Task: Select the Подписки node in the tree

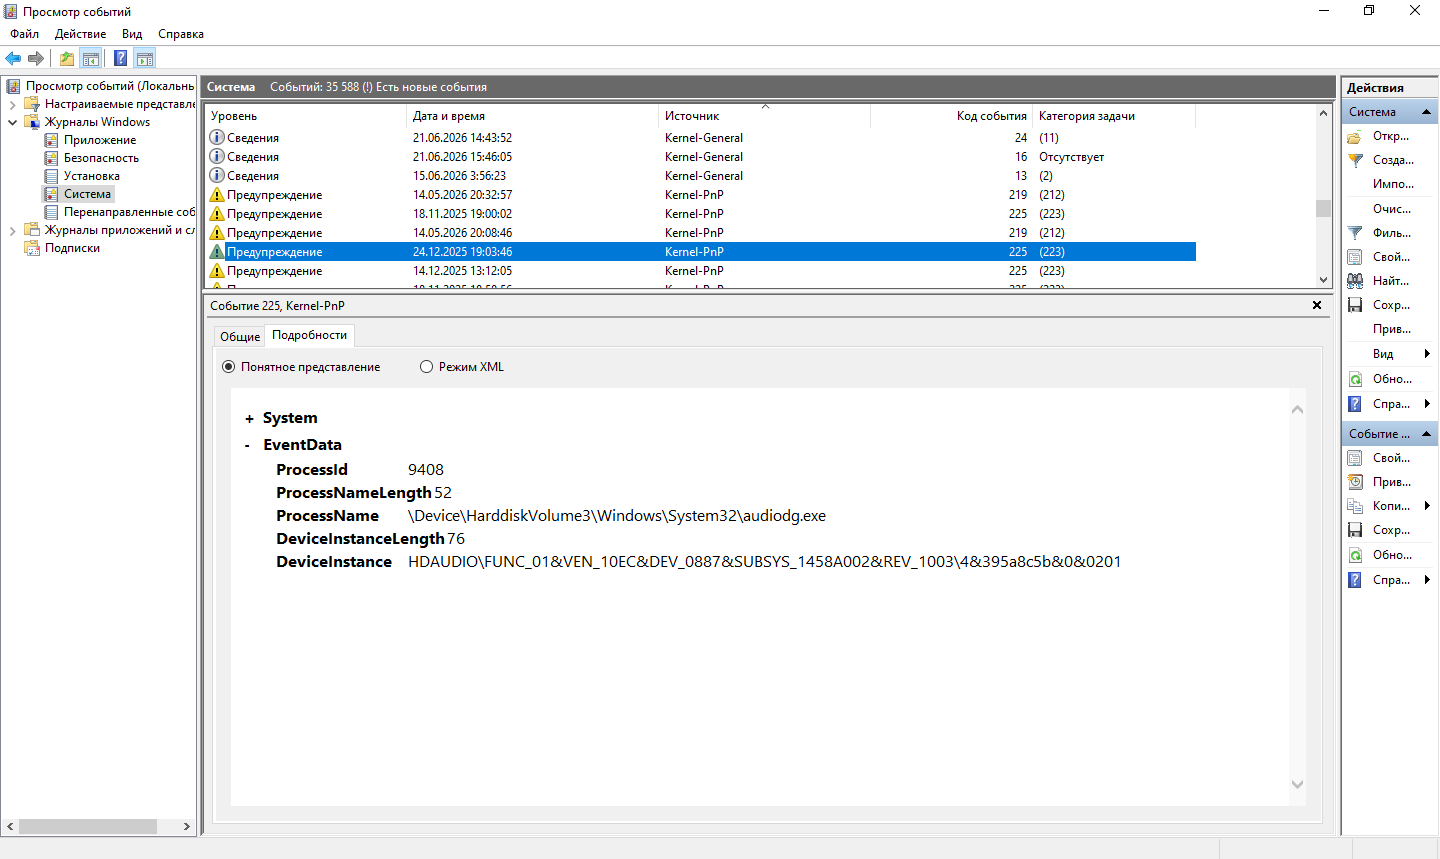Action: pos(72,248)
